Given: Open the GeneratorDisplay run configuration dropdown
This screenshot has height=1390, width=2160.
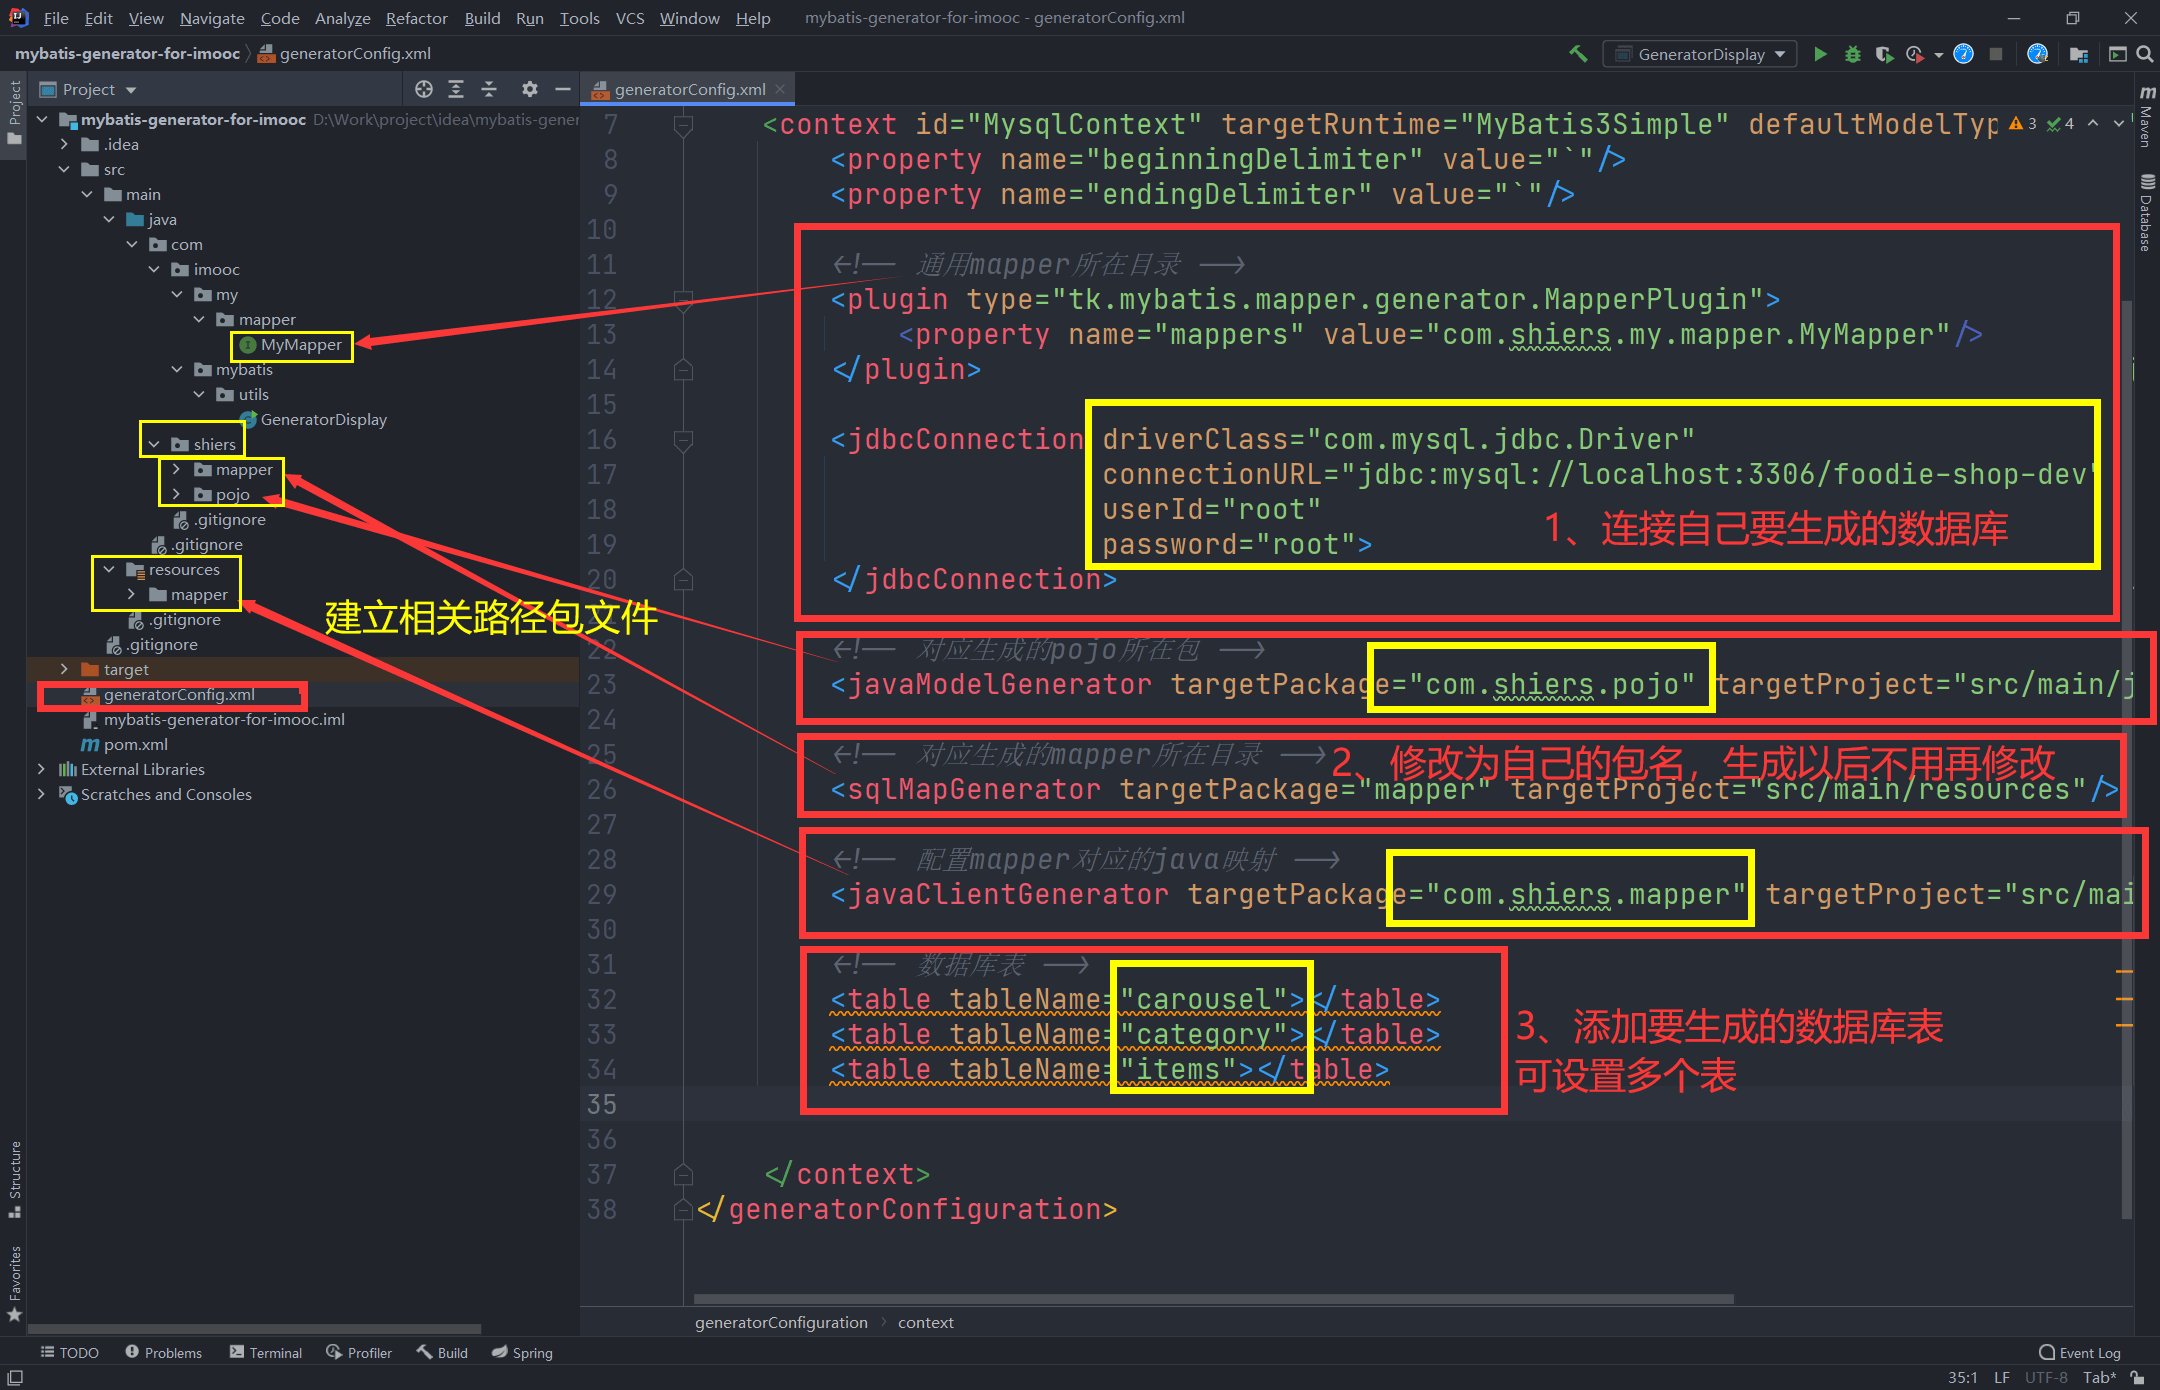Looking at the screenshot, I should [1699, 54].
